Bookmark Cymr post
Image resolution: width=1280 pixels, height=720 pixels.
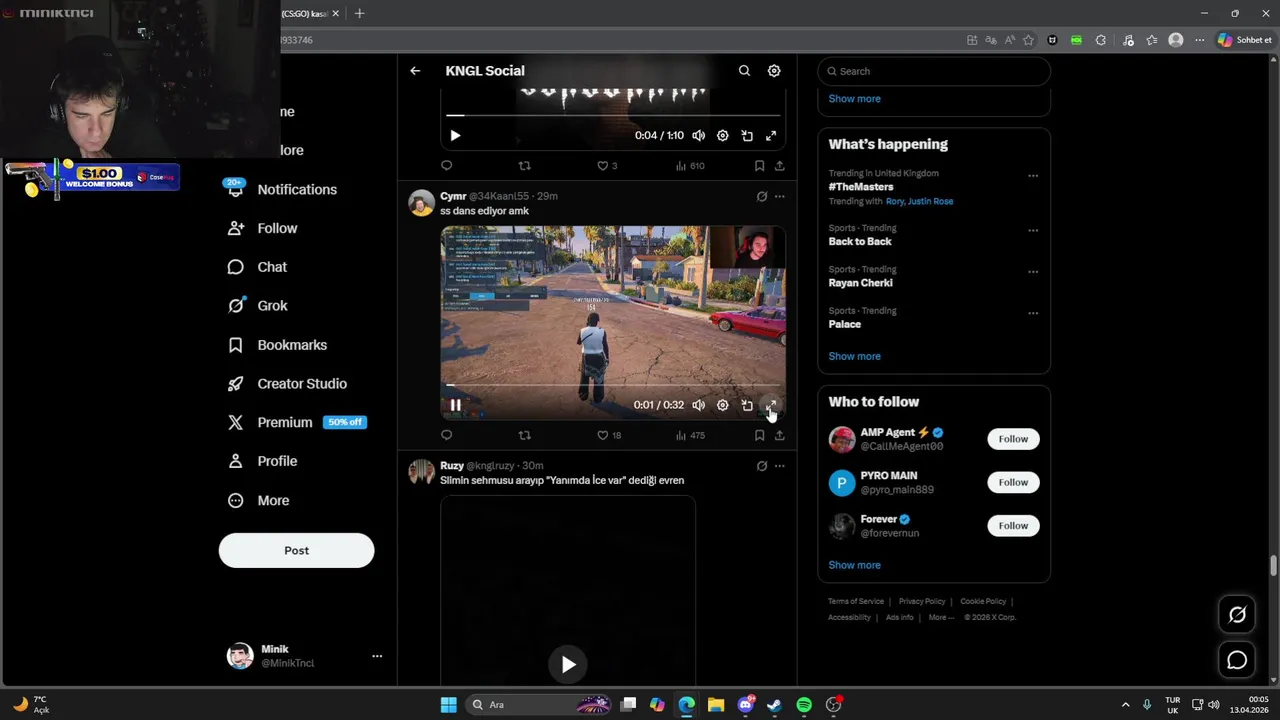tap(759, 435)
